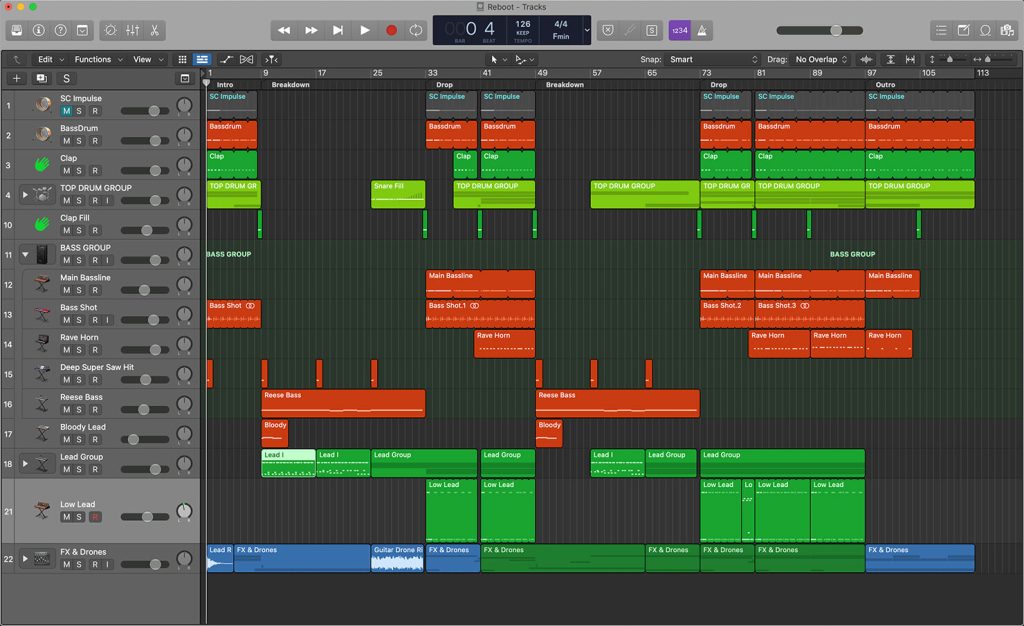Viewport: 1024px width, 626px height.
Task: Open the View menu
Action: click(142, 59)
